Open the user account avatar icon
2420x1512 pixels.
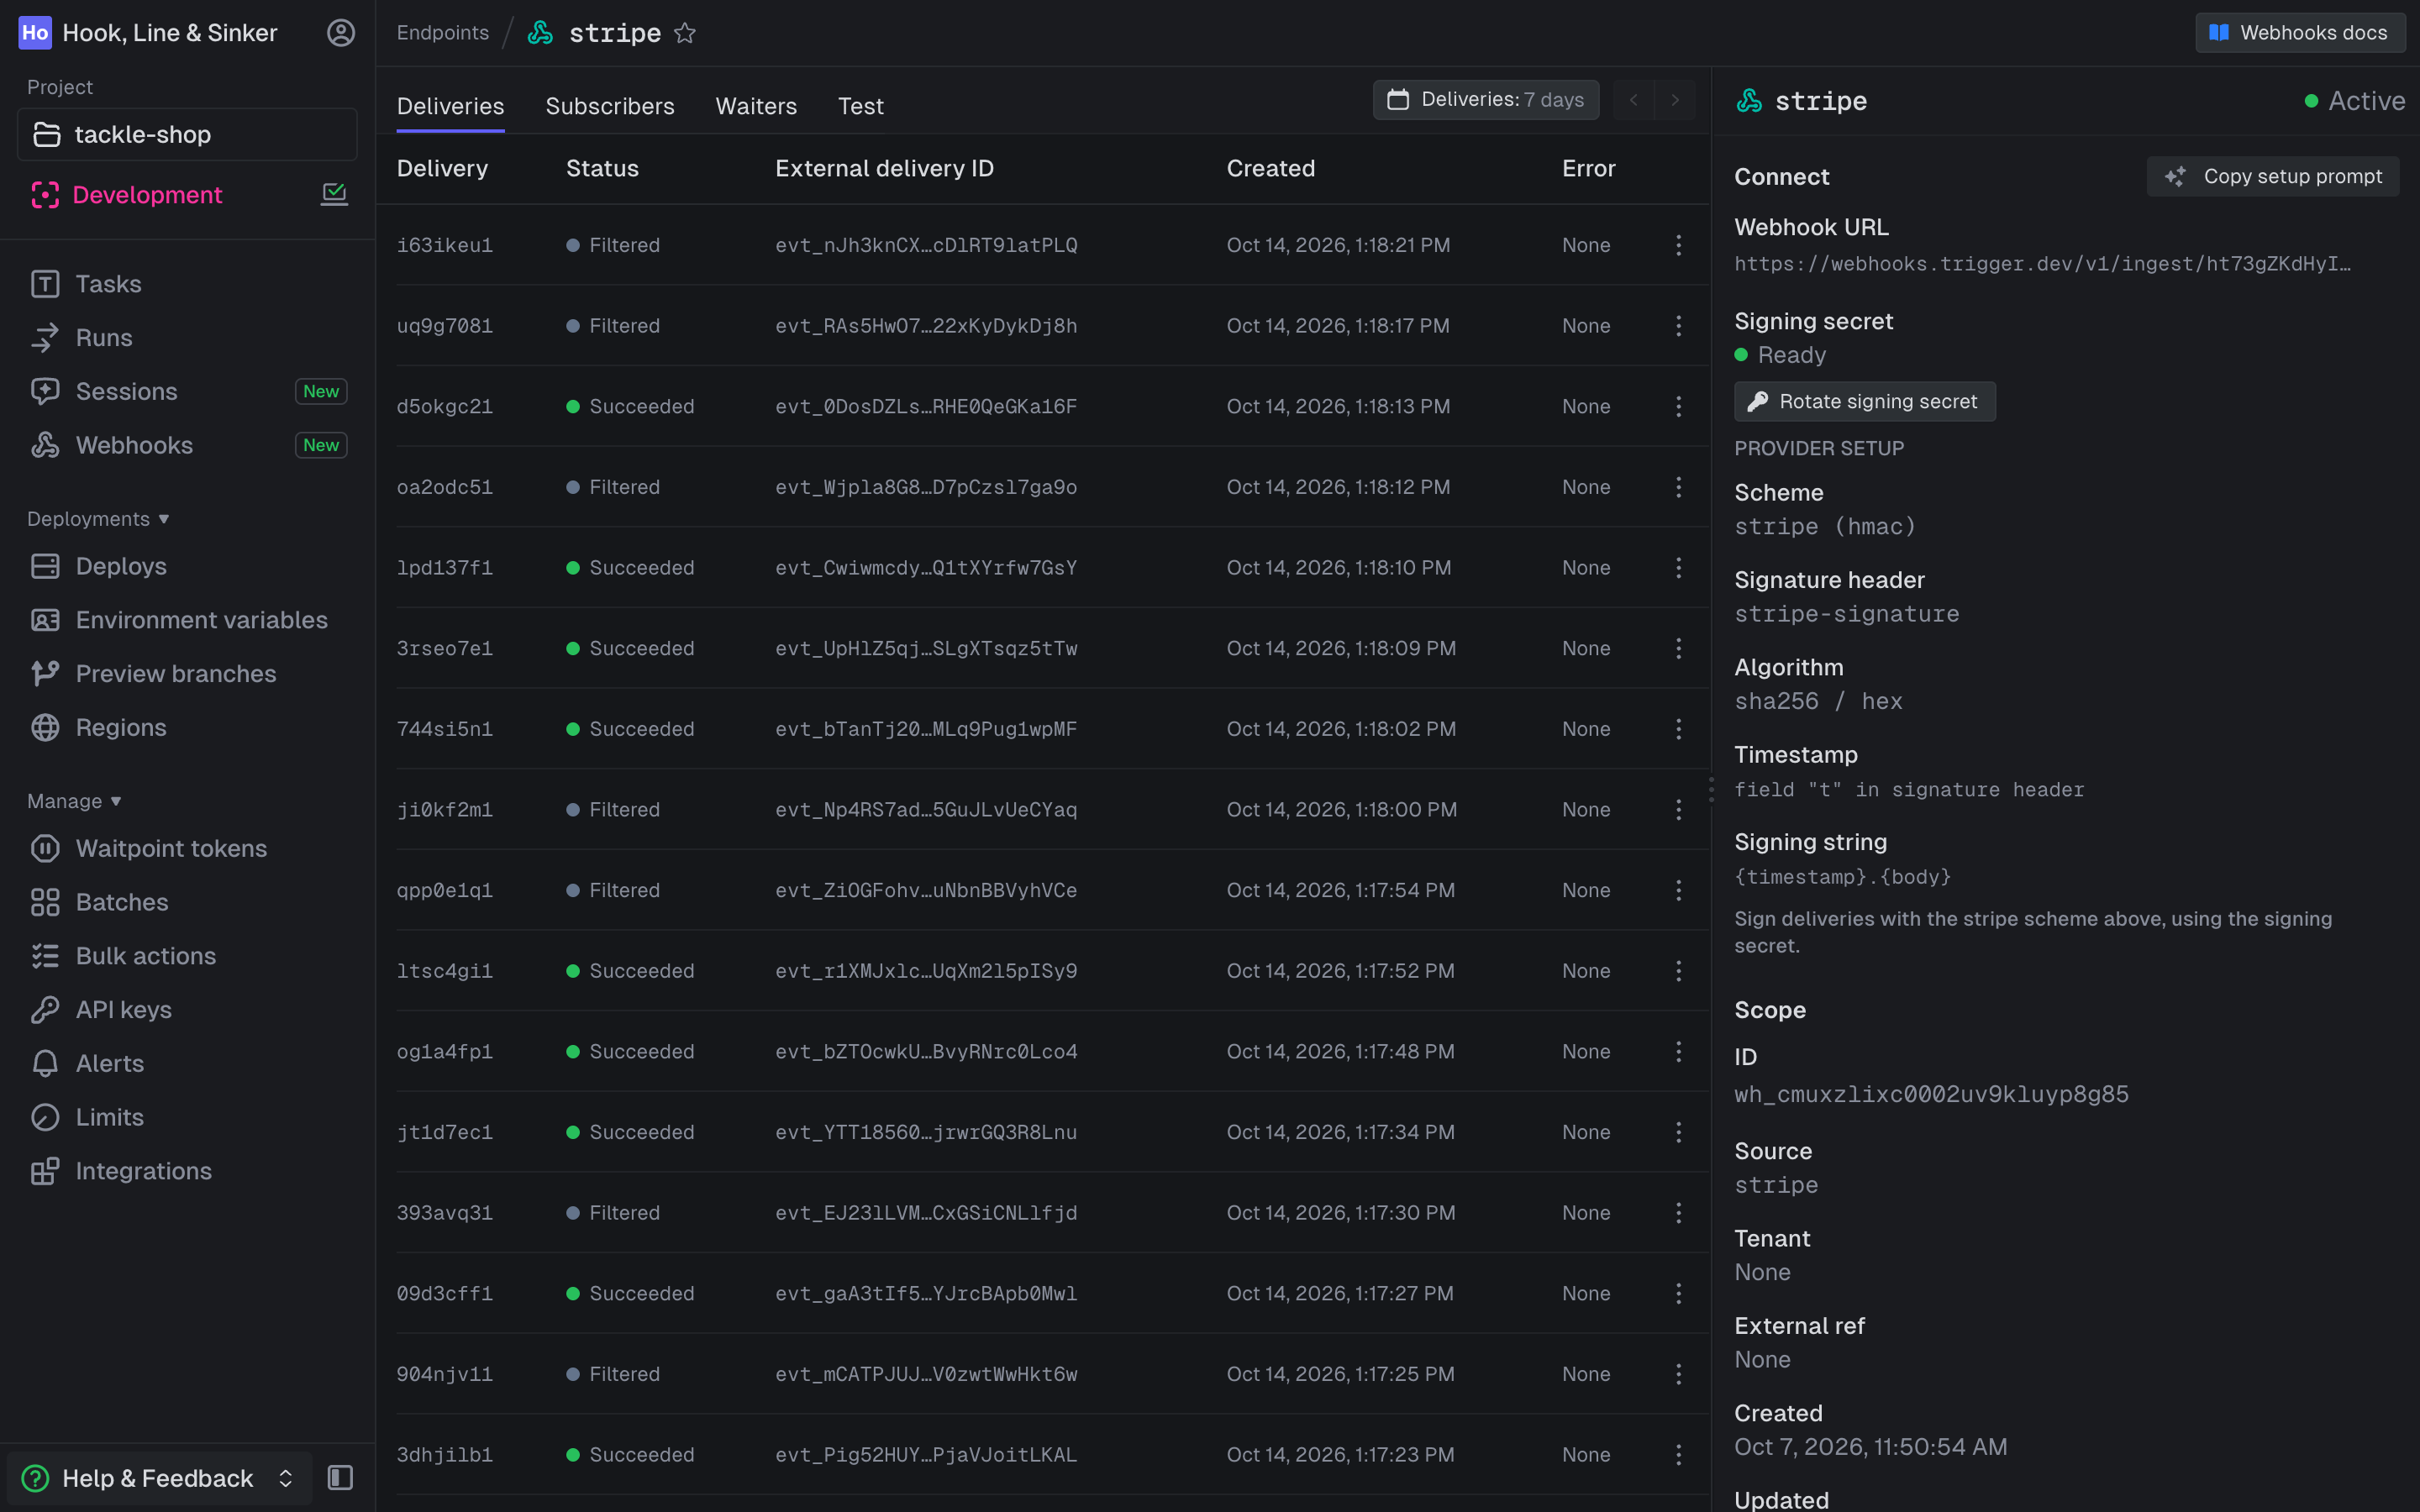point(341,33)
